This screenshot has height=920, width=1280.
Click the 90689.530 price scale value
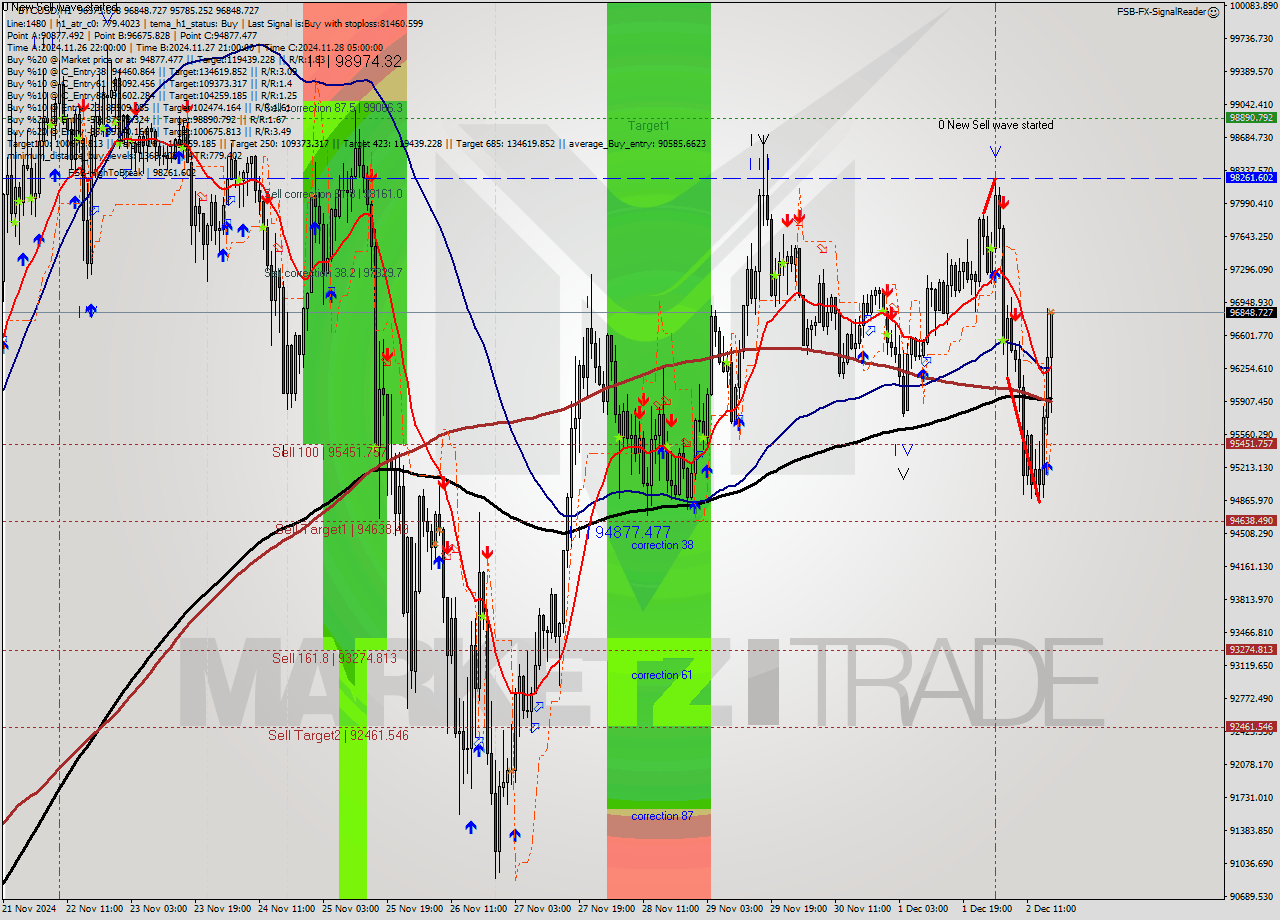[1251, 896]
